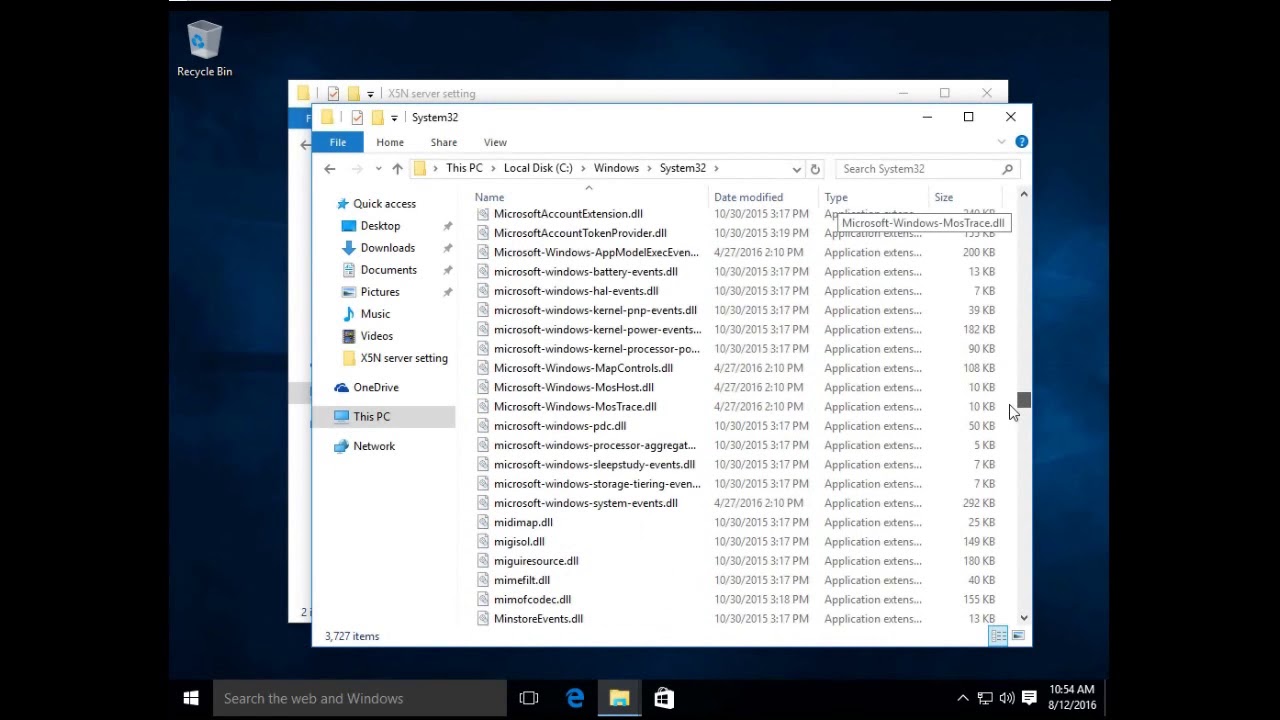Click the vertical scrollbar thumb in file list

click(1024, 400)
